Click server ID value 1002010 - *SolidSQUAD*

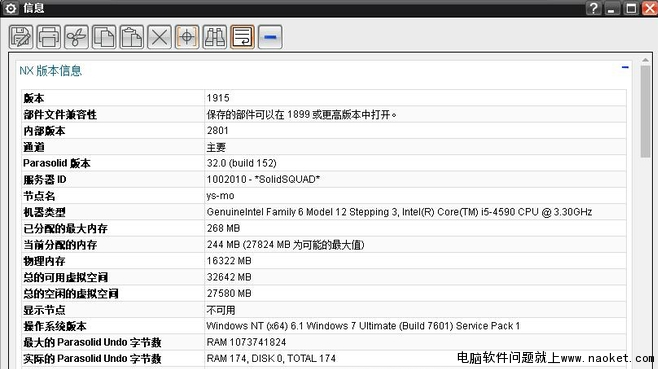point(263,179)
